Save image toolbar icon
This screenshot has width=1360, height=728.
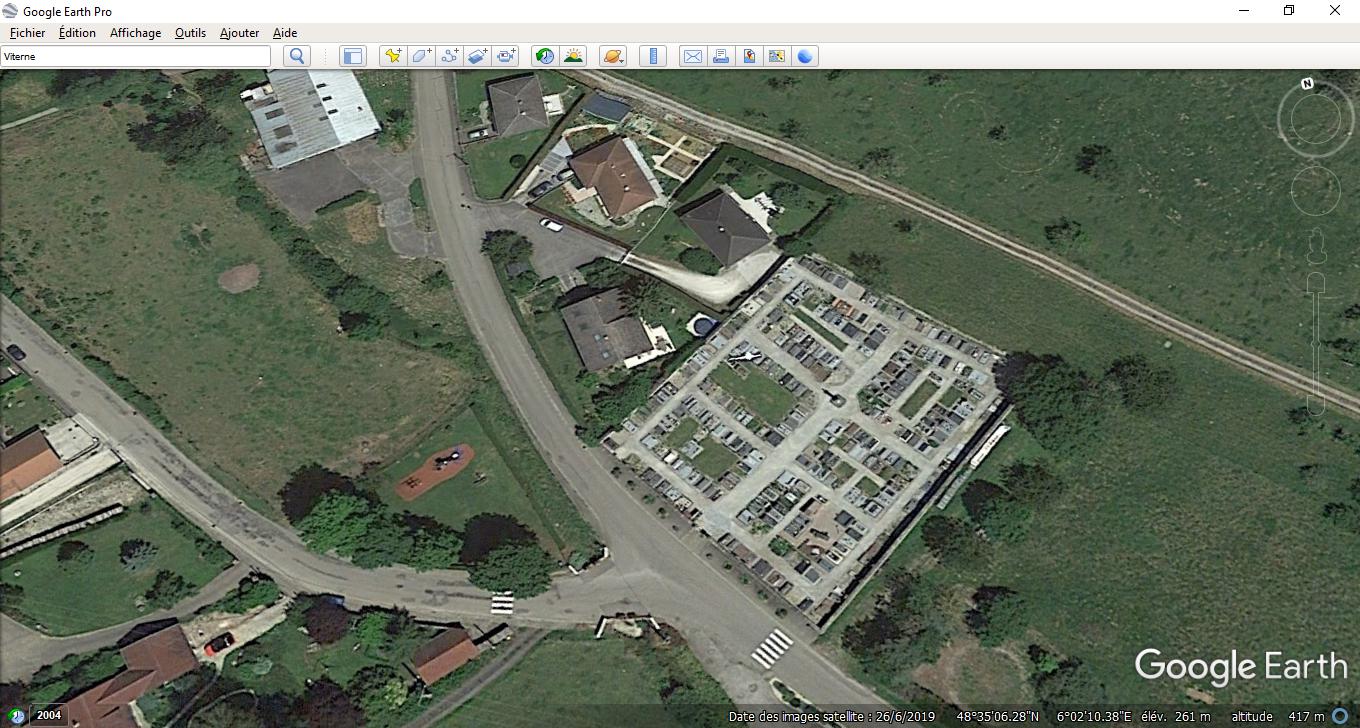pyautogui.click(x=748, y=56)
